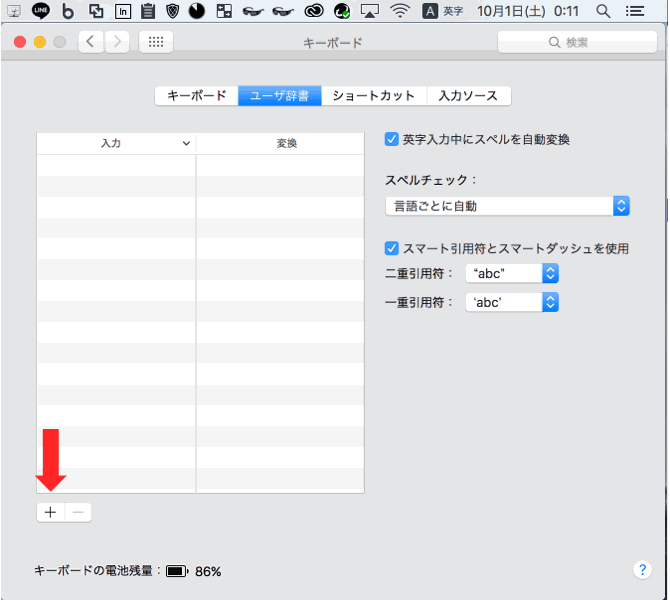
Task: Go forward with the right chevron button
Action: (x=117, y=42)
